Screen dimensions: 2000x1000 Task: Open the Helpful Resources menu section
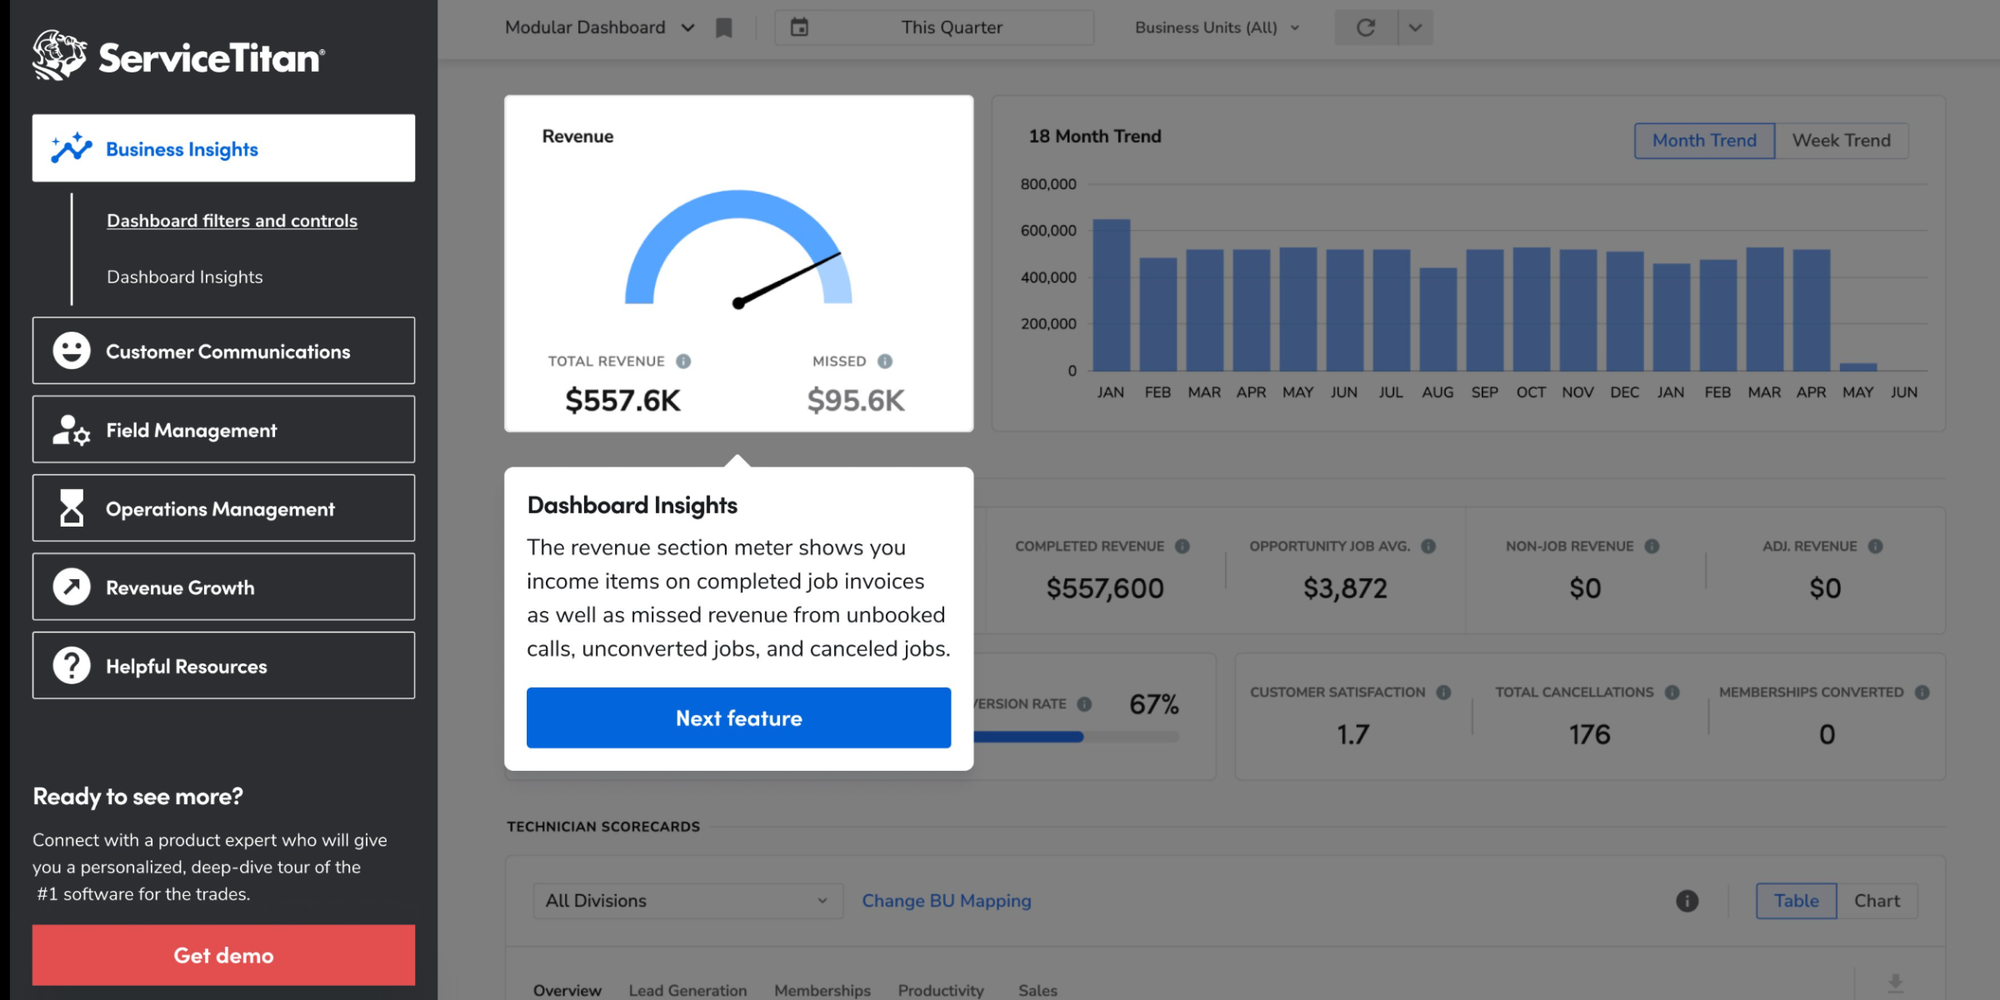[224, 665]
